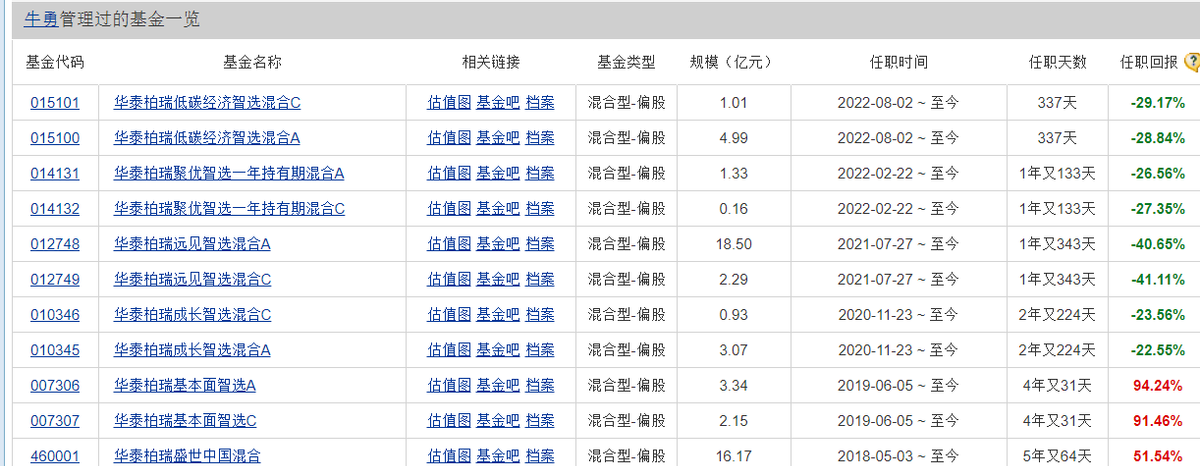Open fund code 010346
Viewport: 1200px width, 466px height.
[x=55, y=314]
